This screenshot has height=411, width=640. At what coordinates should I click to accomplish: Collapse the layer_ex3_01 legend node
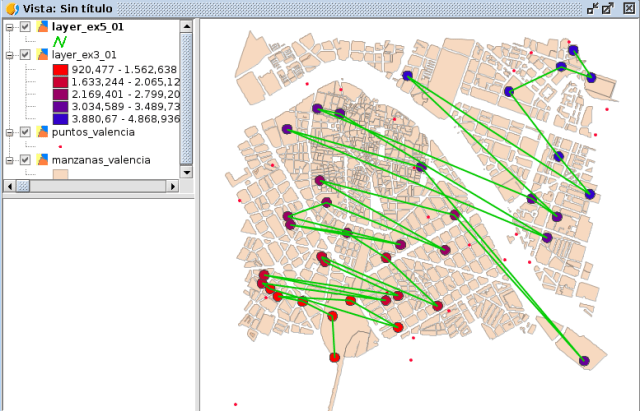click(9, 55)
